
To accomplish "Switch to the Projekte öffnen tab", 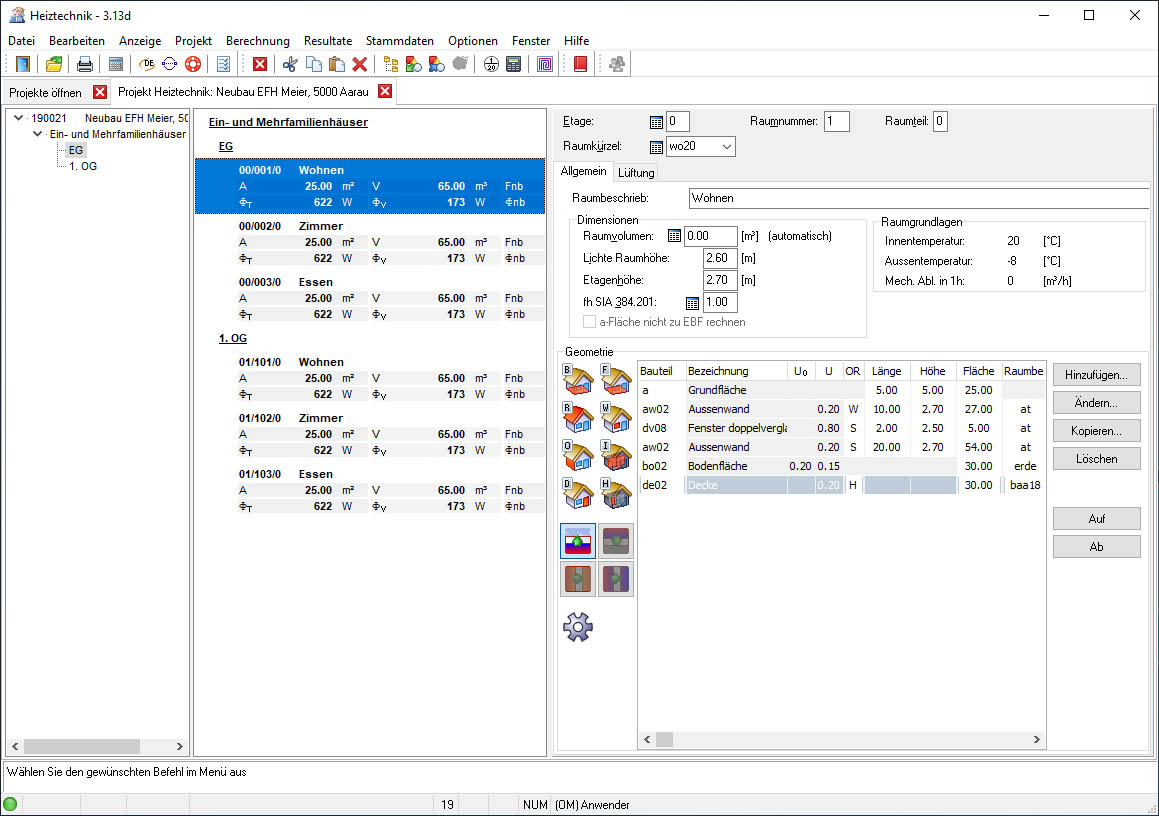I will [45, 92].
